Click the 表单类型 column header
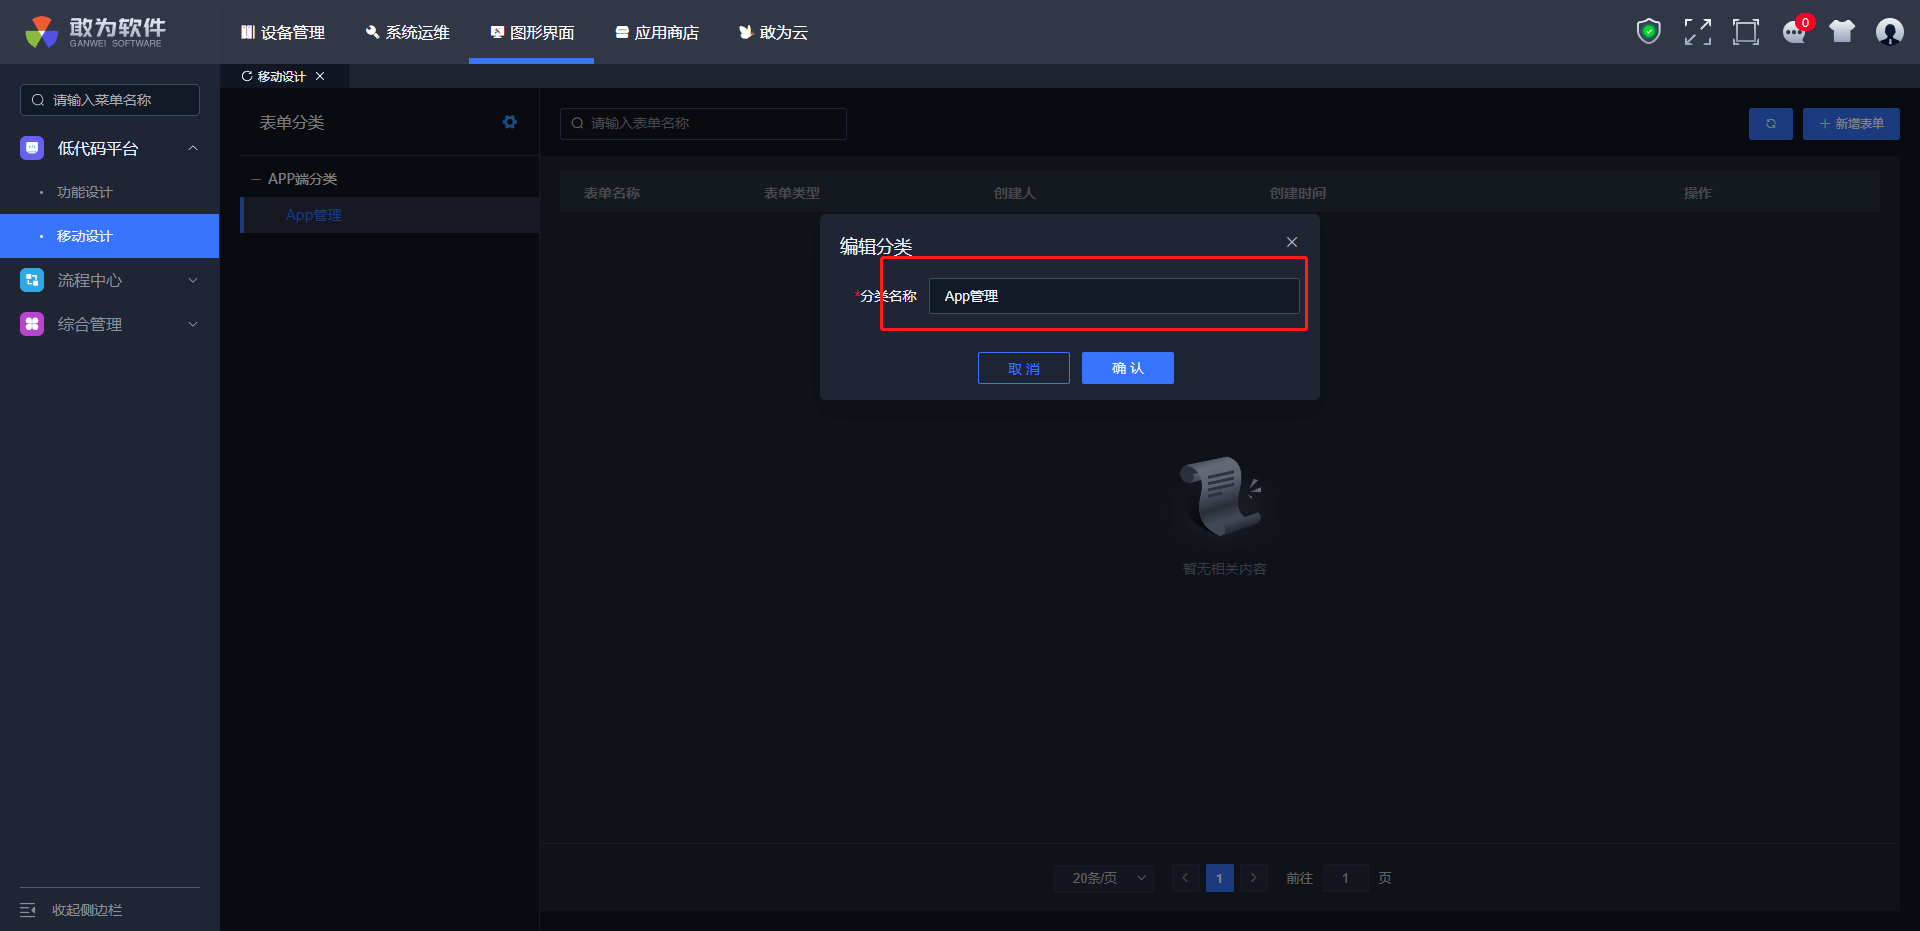Screen dimensions: 1920x931 tap(792, 193)
